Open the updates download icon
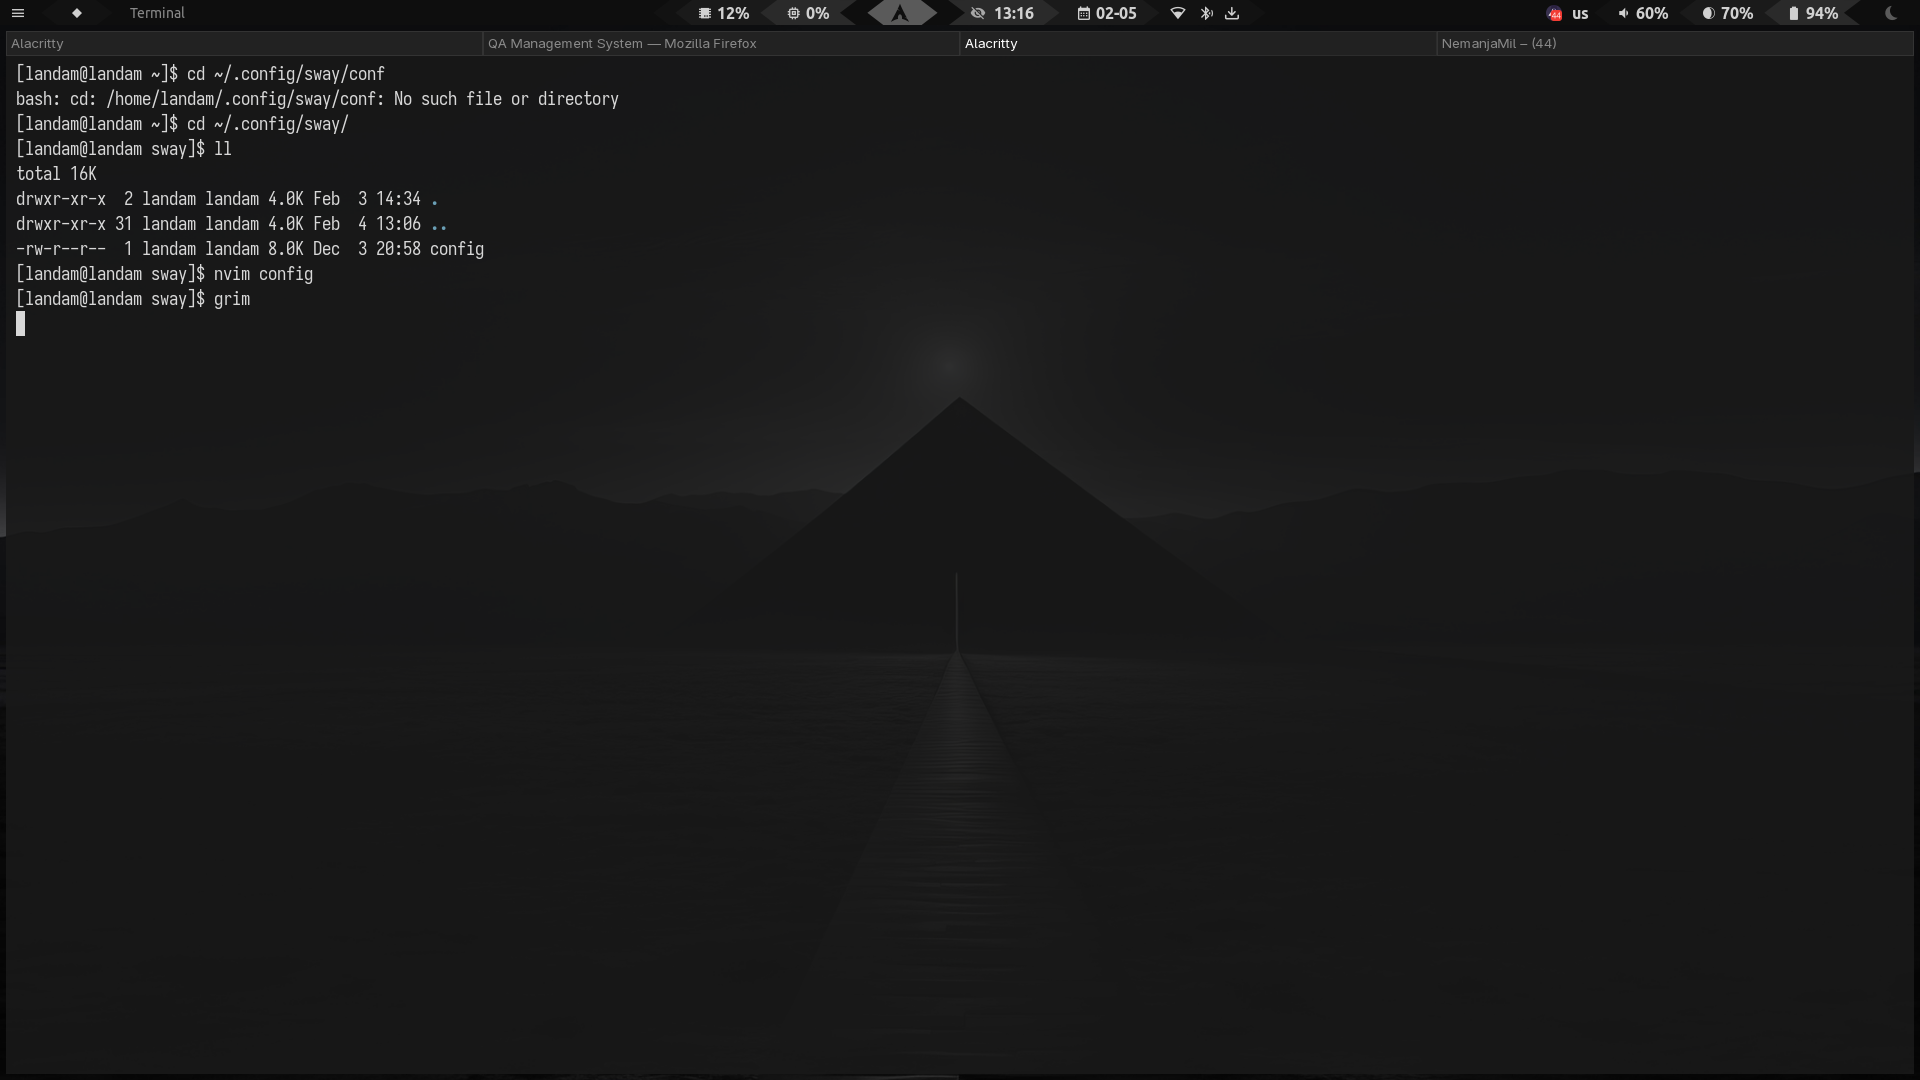1920x1080 pixels. coord(1232,13)
